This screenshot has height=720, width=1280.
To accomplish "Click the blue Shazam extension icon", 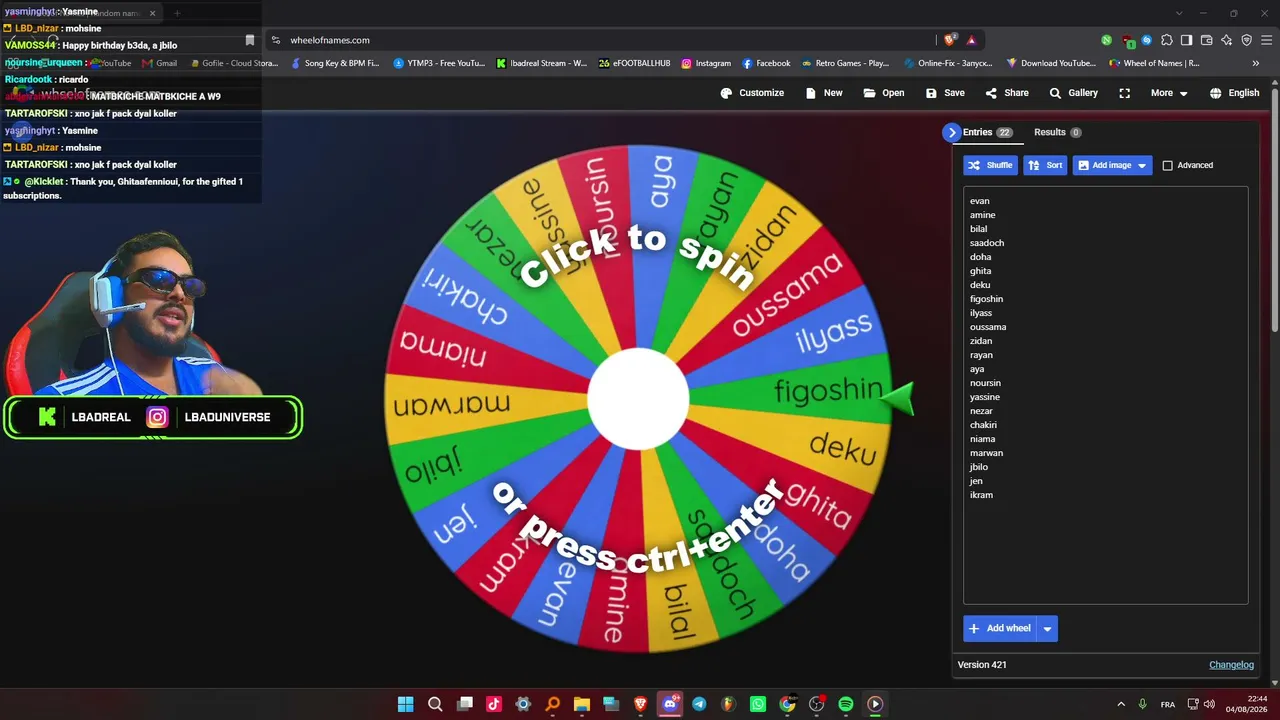I will coord(1147,40).
